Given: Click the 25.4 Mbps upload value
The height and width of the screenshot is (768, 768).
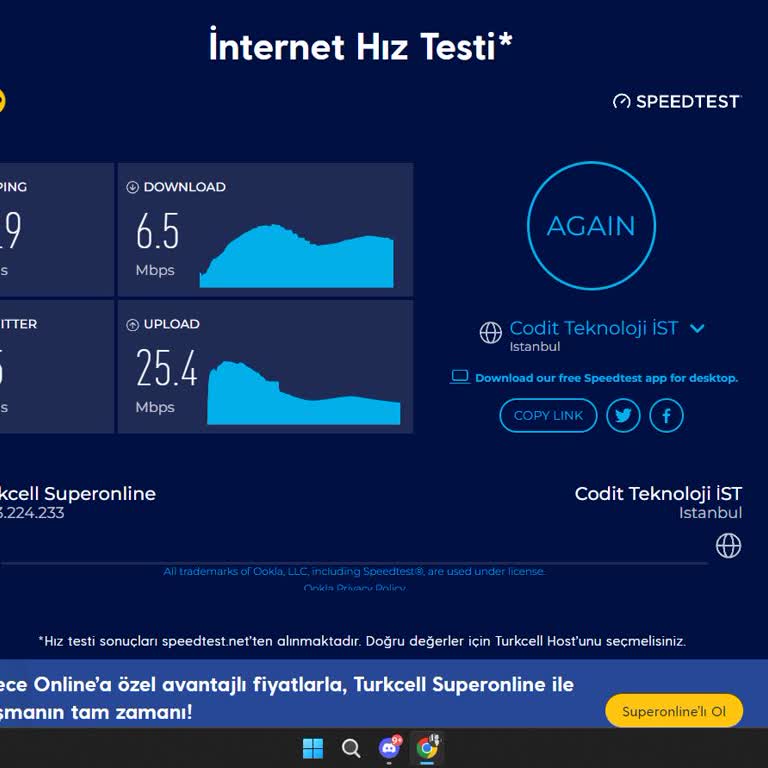Looking at the screenshot, I should [167, 368].
